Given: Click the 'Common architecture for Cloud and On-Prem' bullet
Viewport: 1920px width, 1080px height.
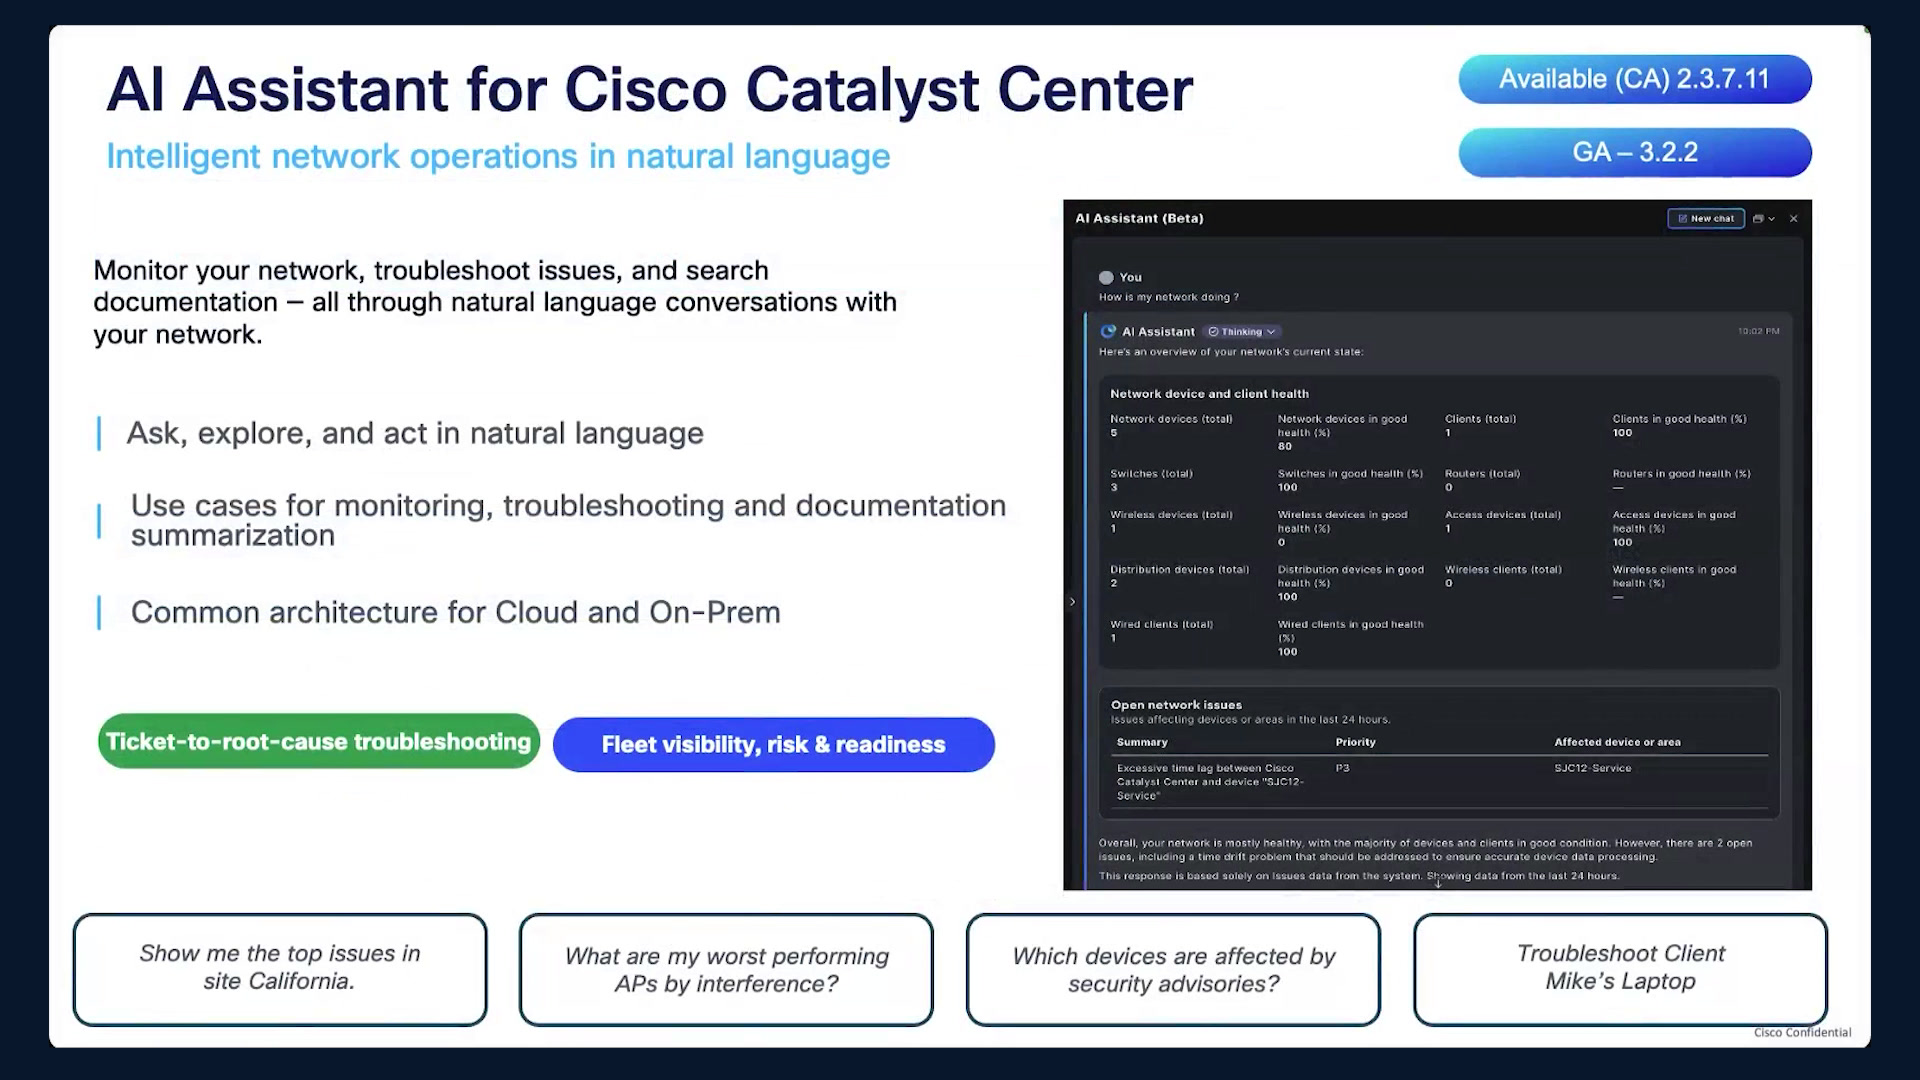Looking at the screenshot, I should point(456,612).
